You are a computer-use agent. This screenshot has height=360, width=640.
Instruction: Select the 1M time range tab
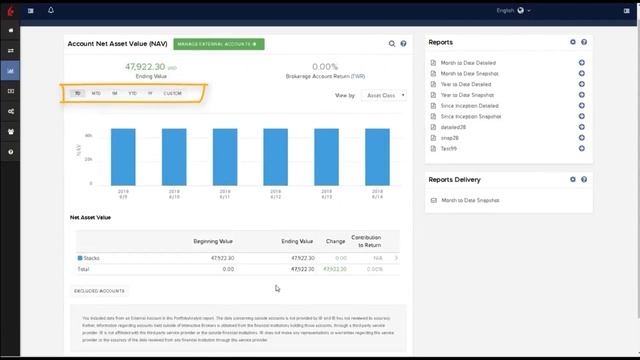[115, 93]
